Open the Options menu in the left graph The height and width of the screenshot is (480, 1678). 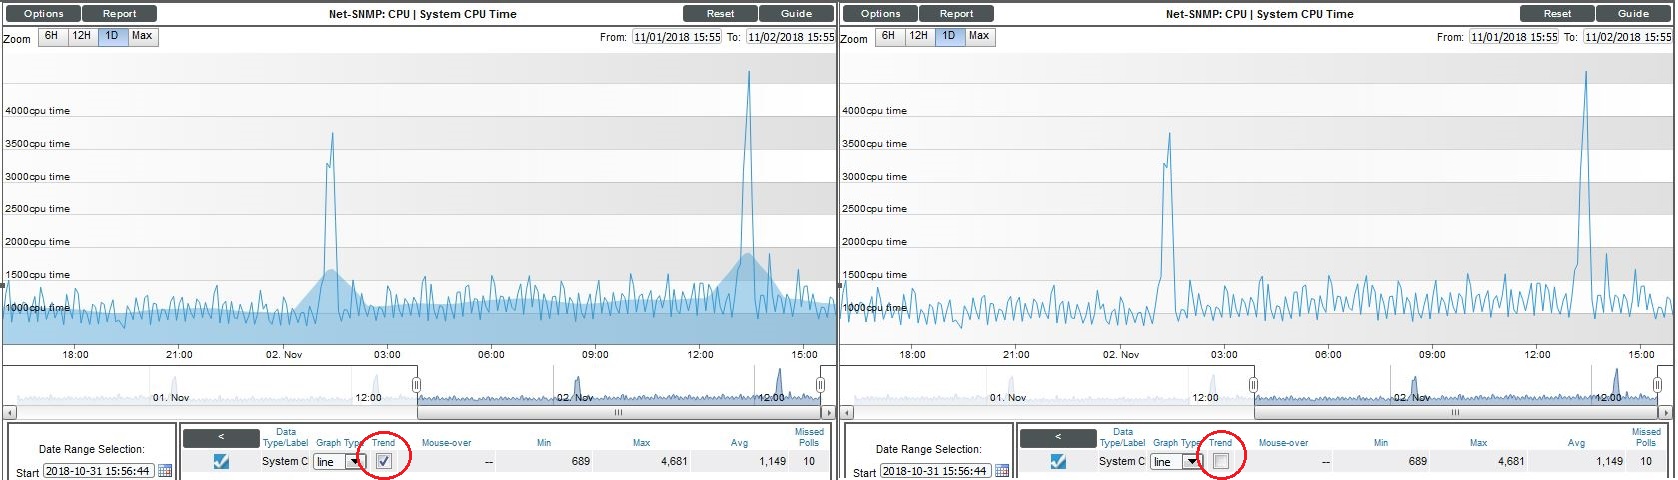[x=44, y=14]
